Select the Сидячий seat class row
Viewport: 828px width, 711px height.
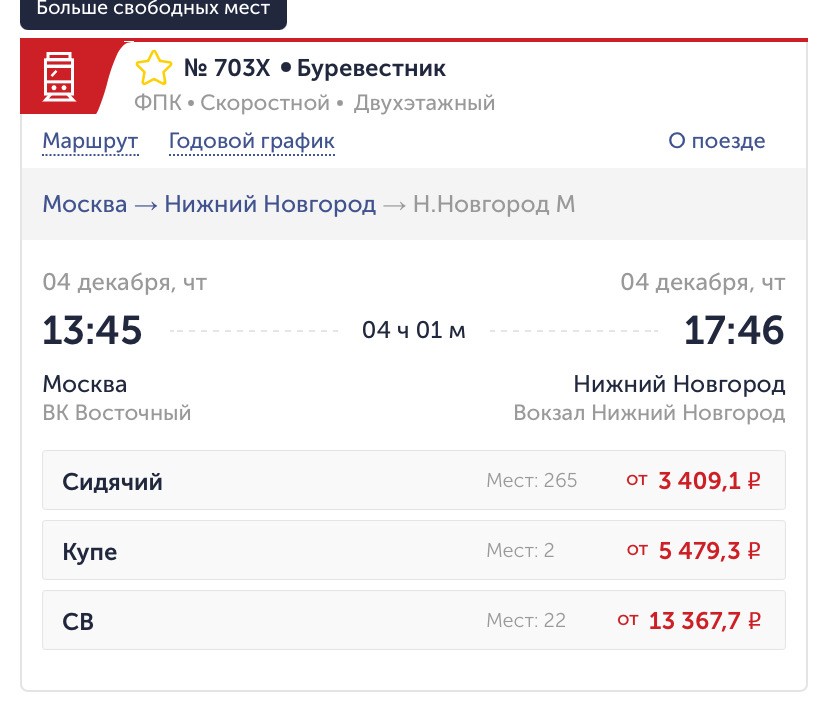[413, 480]
